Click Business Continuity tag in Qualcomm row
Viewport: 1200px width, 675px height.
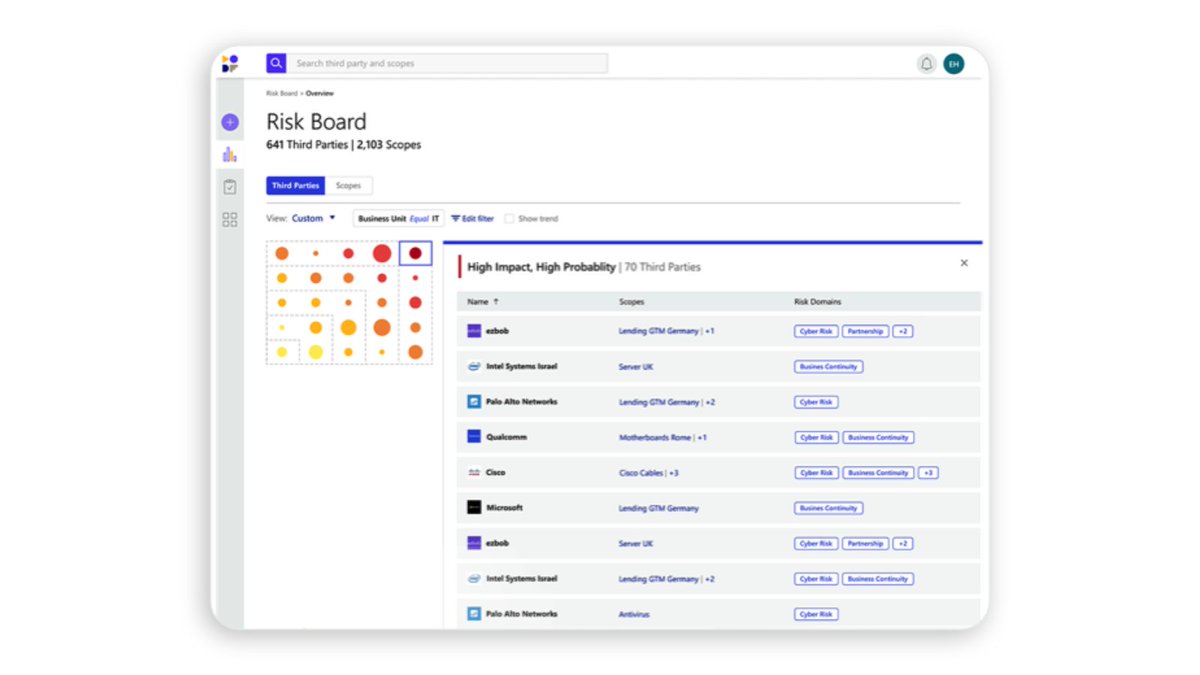point(878,437)
